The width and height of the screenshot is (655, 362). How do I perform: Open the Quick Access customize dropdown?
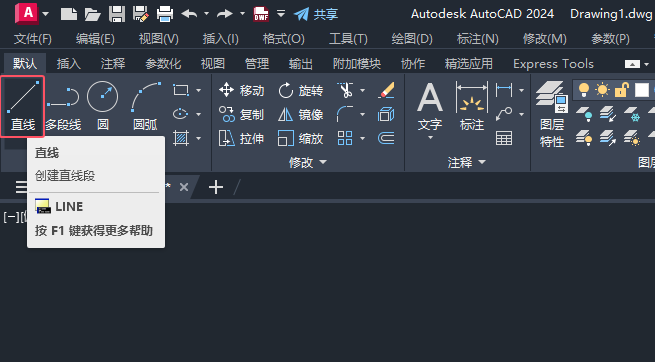pos(281,13)
